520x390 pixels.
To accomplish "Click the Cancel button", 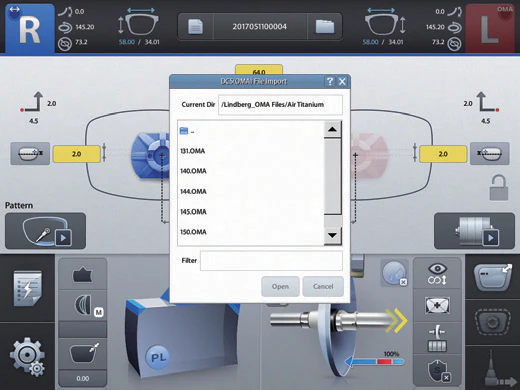I will (323, 286).
